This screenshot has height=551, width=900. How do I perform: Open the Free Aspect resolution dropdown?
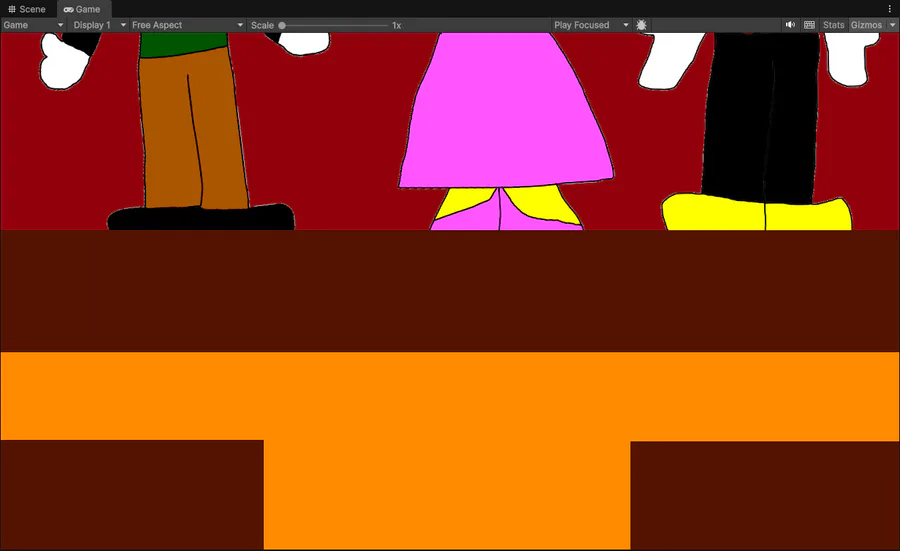(x=188, y=25)
